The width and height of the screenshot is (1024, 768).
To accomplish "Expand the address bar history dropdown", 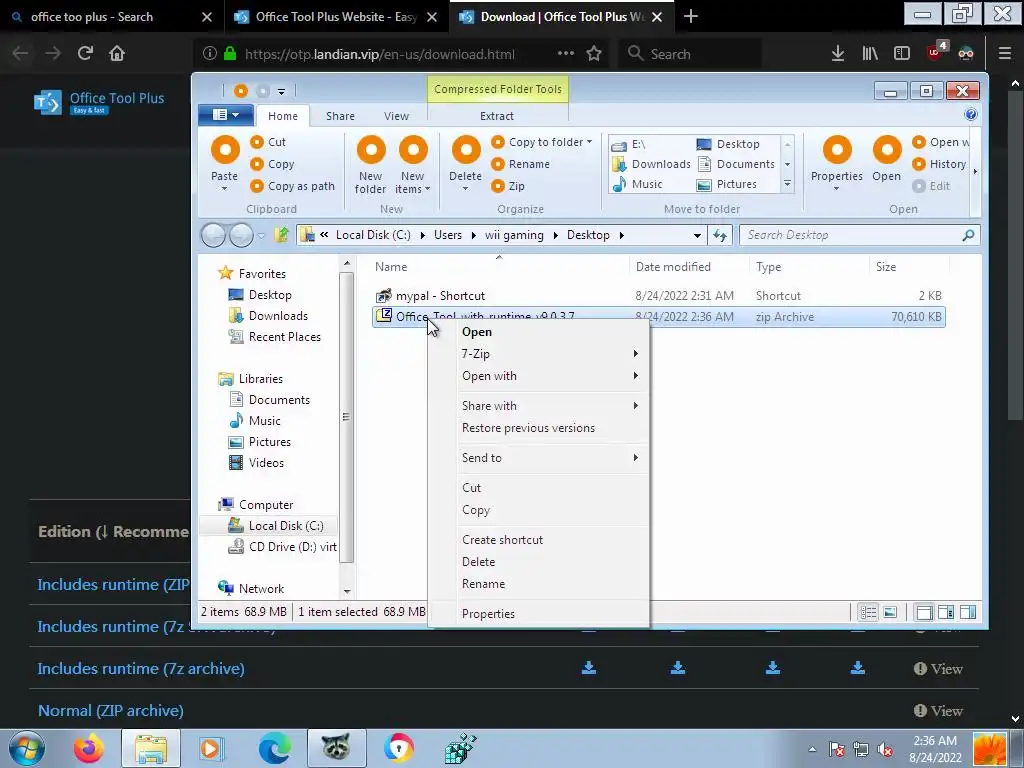I will pos(697,235).
